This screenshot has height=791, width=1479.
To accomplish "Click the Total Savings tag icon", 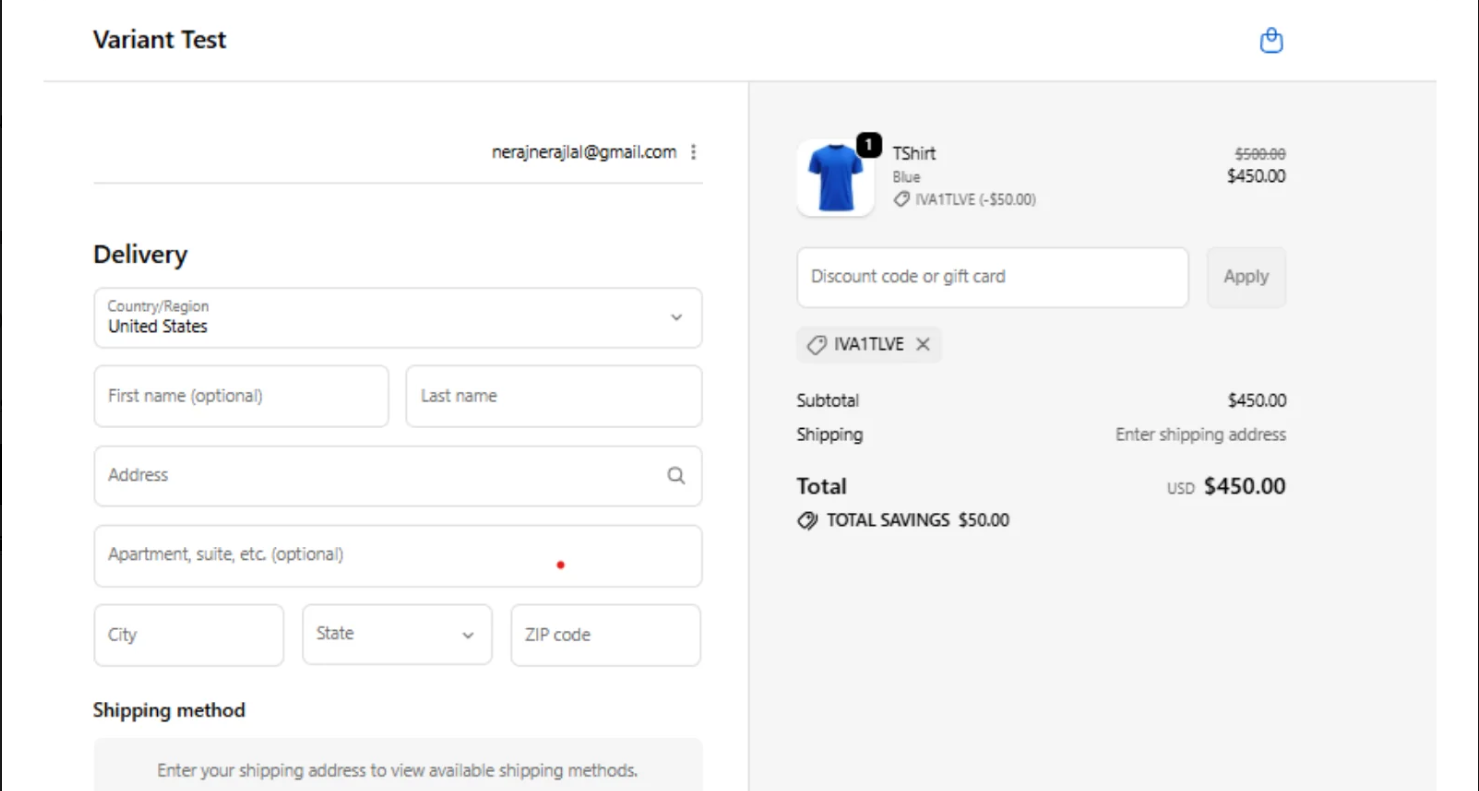I will (807, 521).
